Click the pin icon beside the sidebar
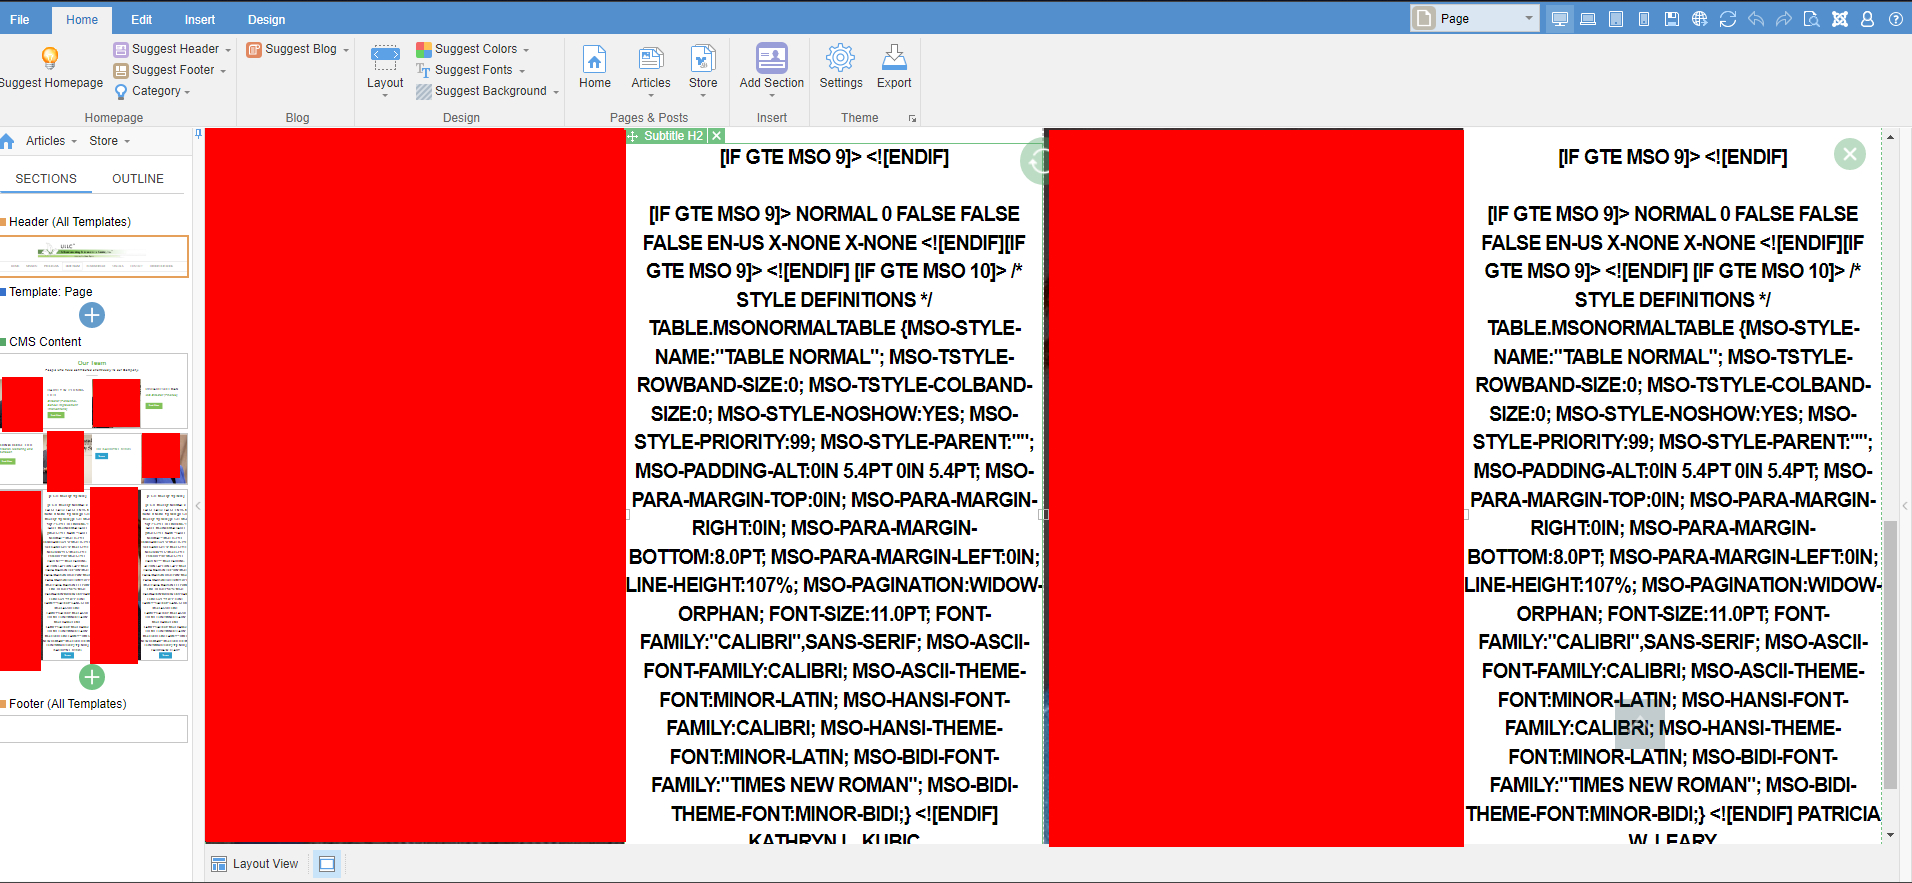Screen dimensions: 1912x883 198,133
